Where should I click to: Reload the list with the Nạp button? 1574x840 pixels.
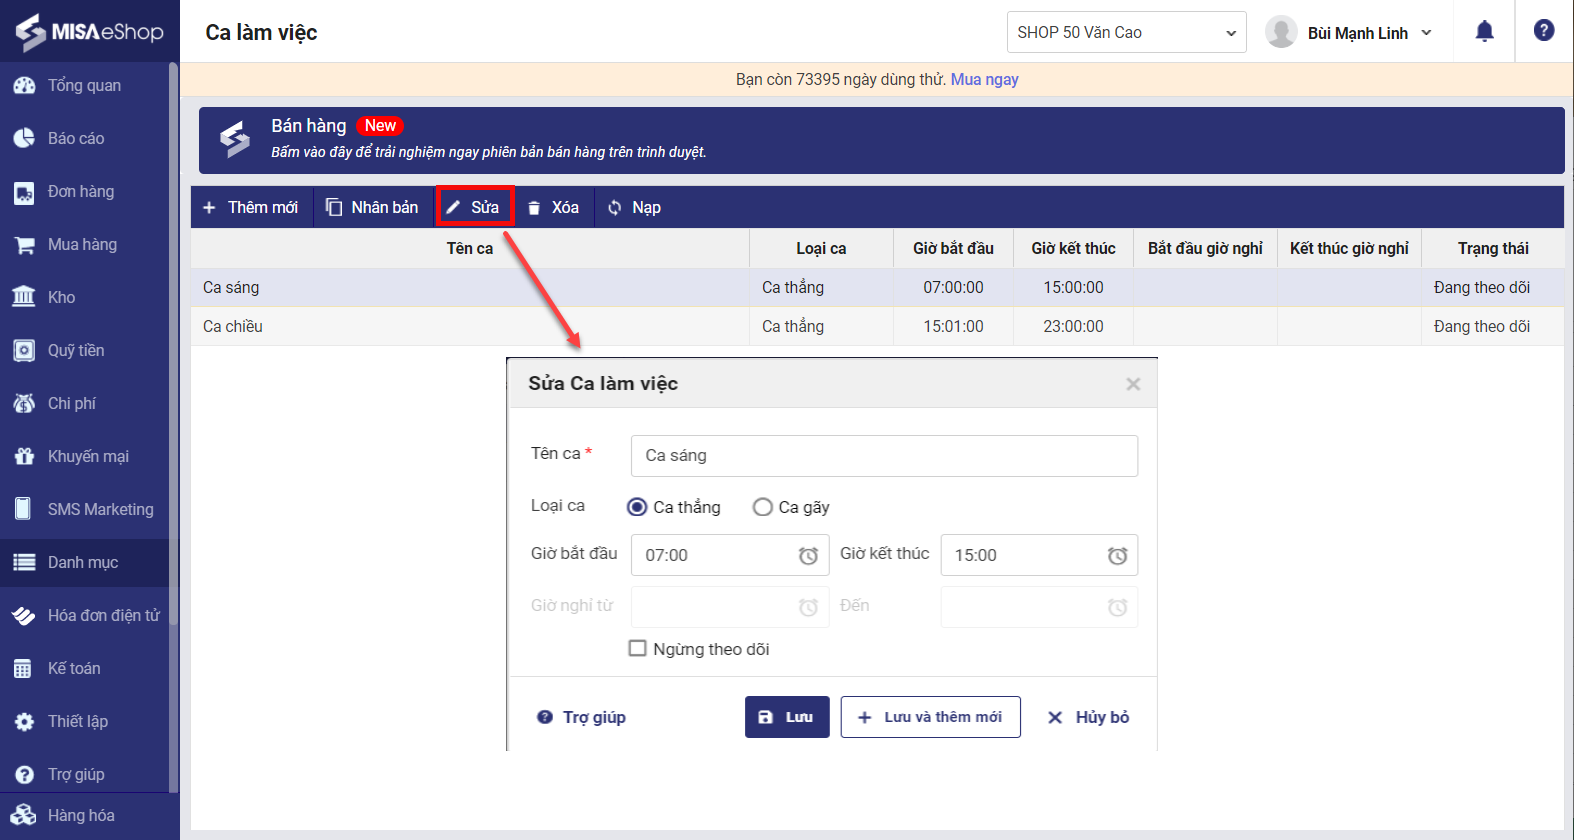(634, 207)
